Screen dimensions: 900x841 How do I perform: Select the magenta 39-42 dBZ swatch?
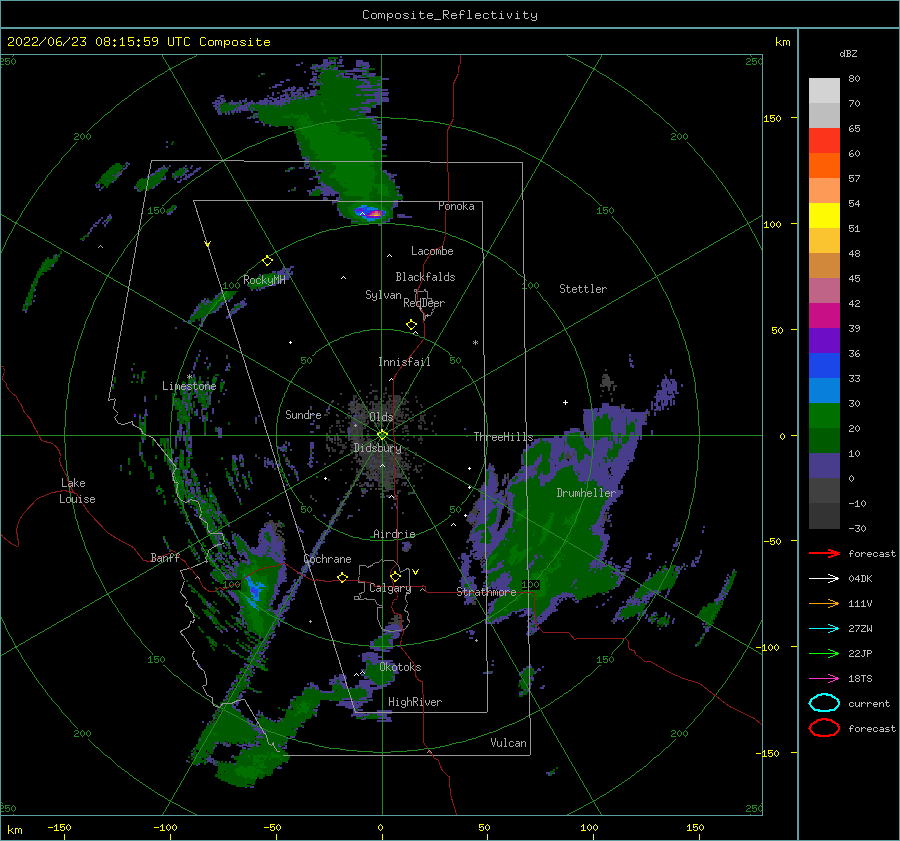pyautogui.click(x=824, y=316)
